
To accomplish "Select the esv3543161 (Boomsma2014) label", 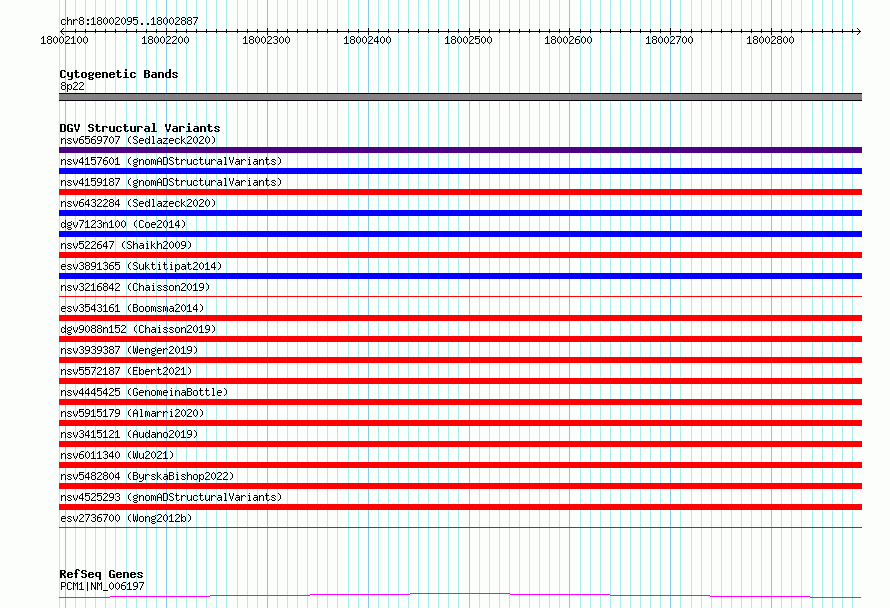I will tap(132, 308).
